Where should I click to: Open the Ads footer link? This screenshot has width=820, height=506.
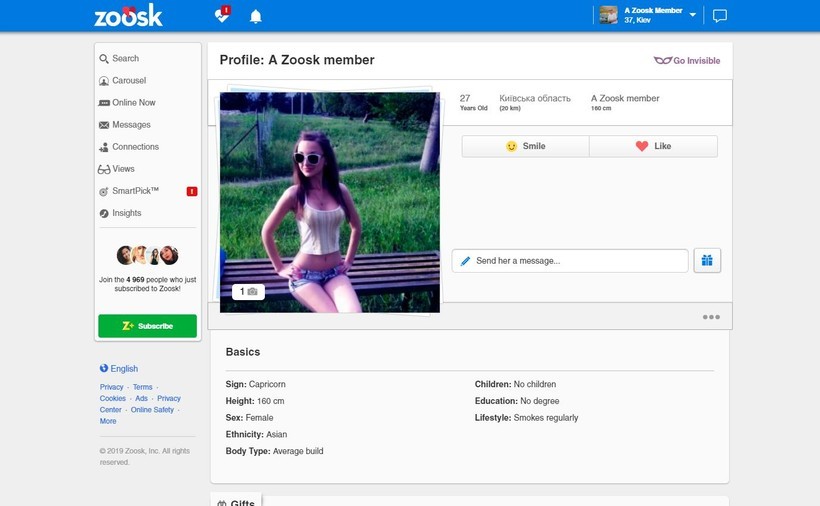coord(141,398)
